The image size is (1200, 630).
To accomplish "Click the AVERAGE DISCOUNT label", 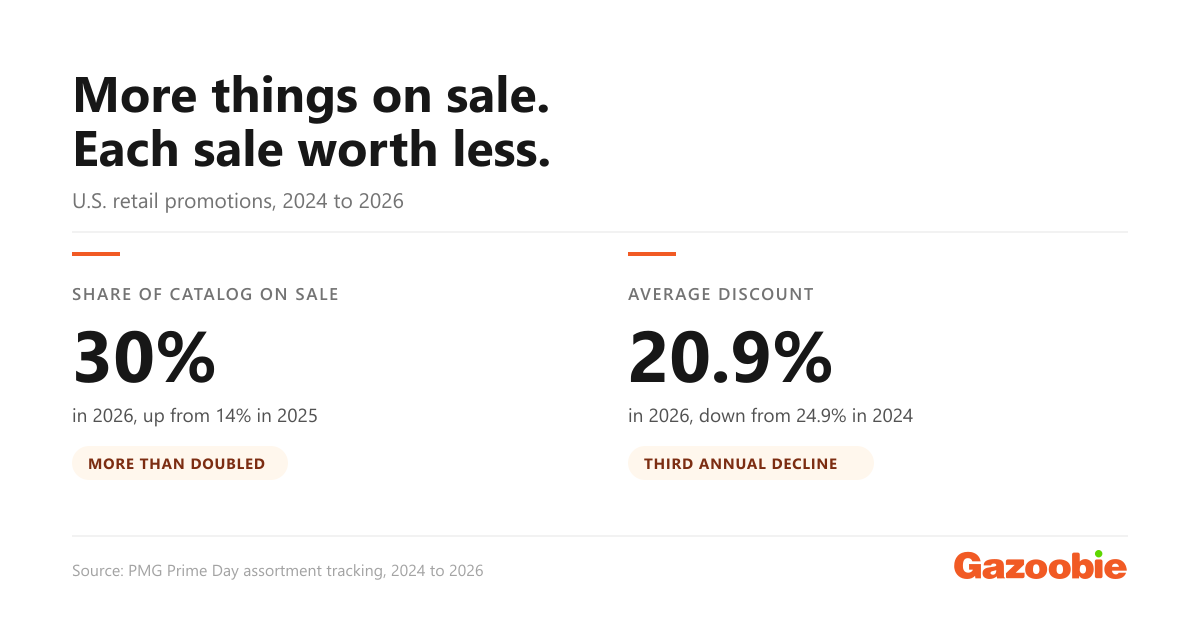I will pyautogui.click(x=721, y=294).
